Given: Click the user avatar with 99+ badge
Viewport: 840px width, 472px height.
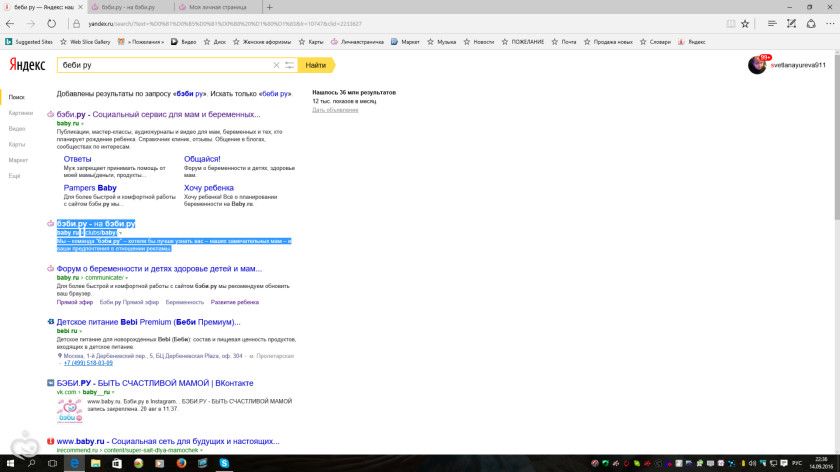Looking at the screenshot, I should pos(758,65).
